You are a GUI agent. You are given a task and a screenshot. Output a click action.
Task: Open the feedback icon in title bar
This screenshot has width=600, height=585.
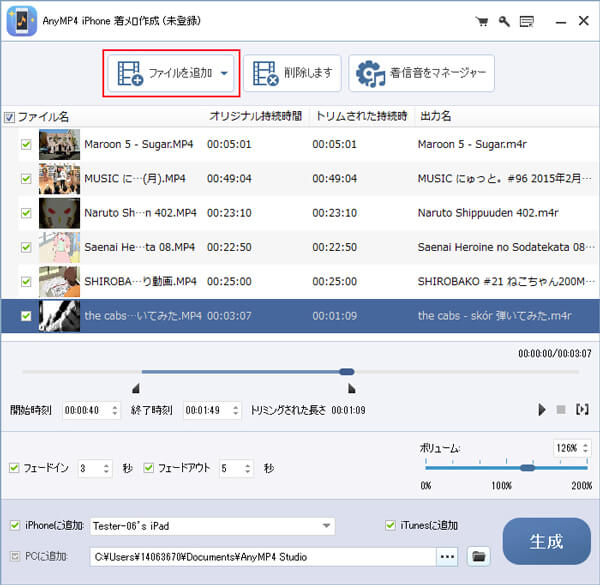pos(527,21)
